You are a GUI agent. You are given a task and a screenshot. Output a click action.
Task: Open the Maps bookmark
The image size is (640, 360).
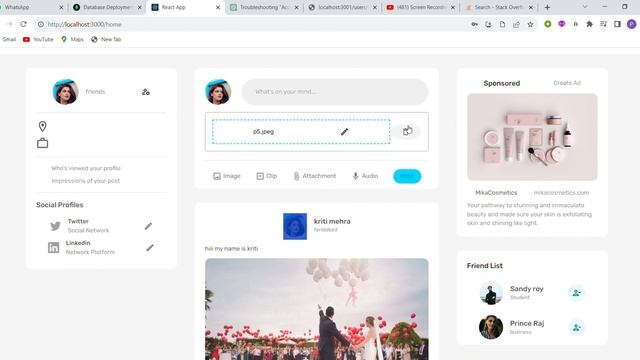[72, 40]
